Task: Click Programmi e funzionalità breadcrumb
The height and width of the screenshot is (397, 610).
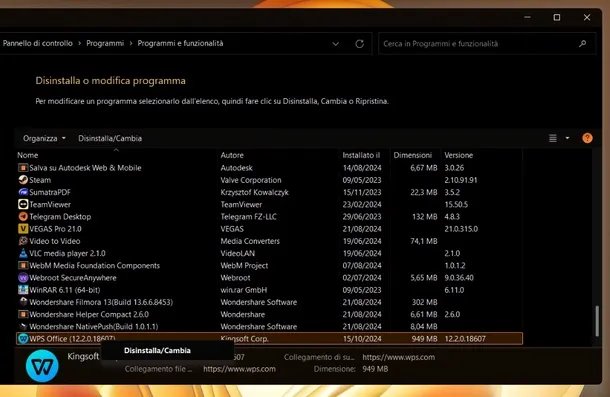Action: tap(181, 43)
